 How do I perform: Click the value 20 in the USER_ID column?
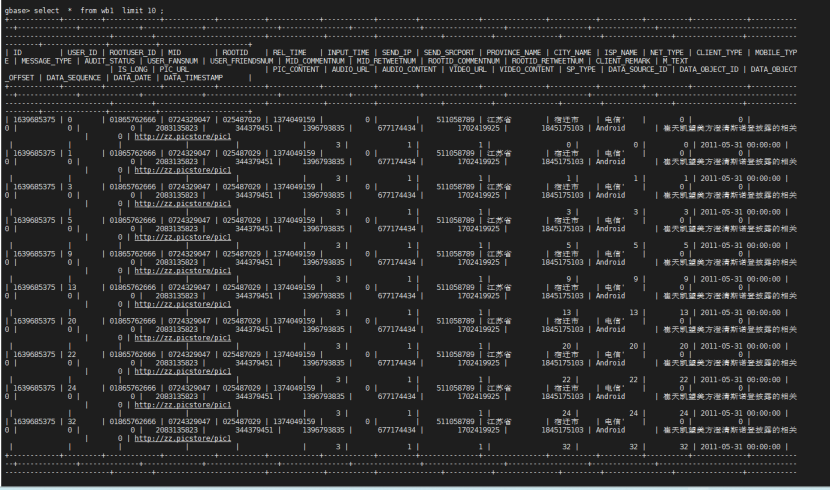pyautogui.click(x=72, y=321)
